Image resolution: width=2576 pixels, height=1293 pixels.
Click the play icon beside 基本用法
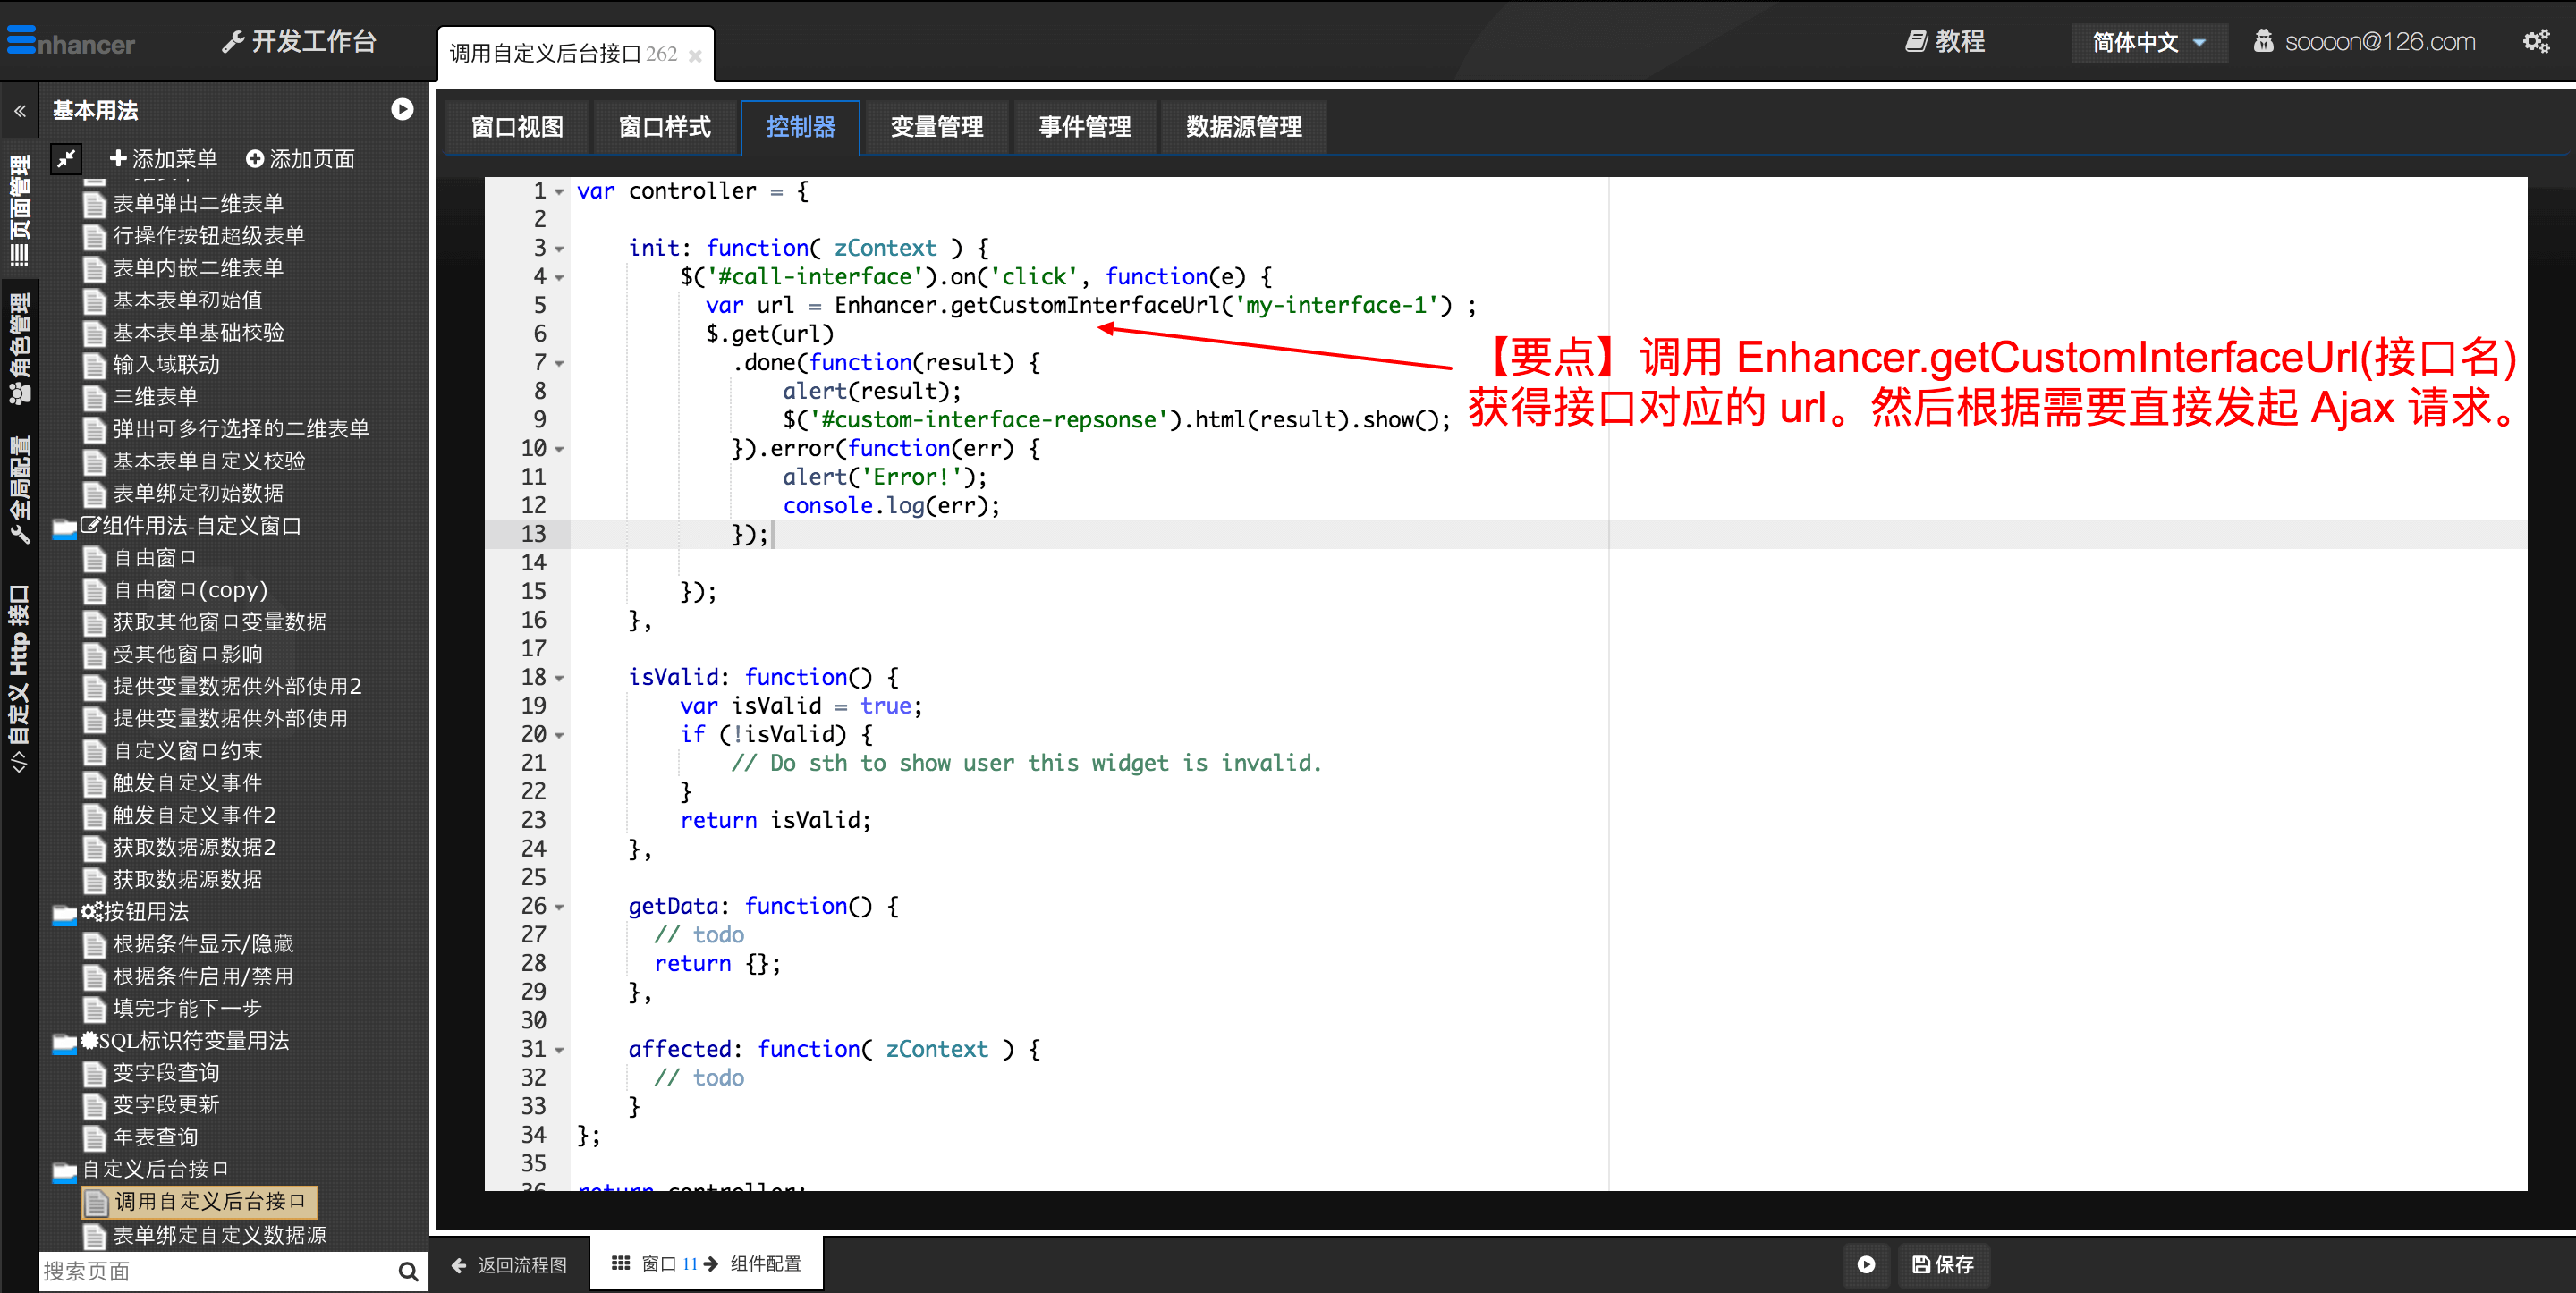pyautogui.click(x=402, y=110)
